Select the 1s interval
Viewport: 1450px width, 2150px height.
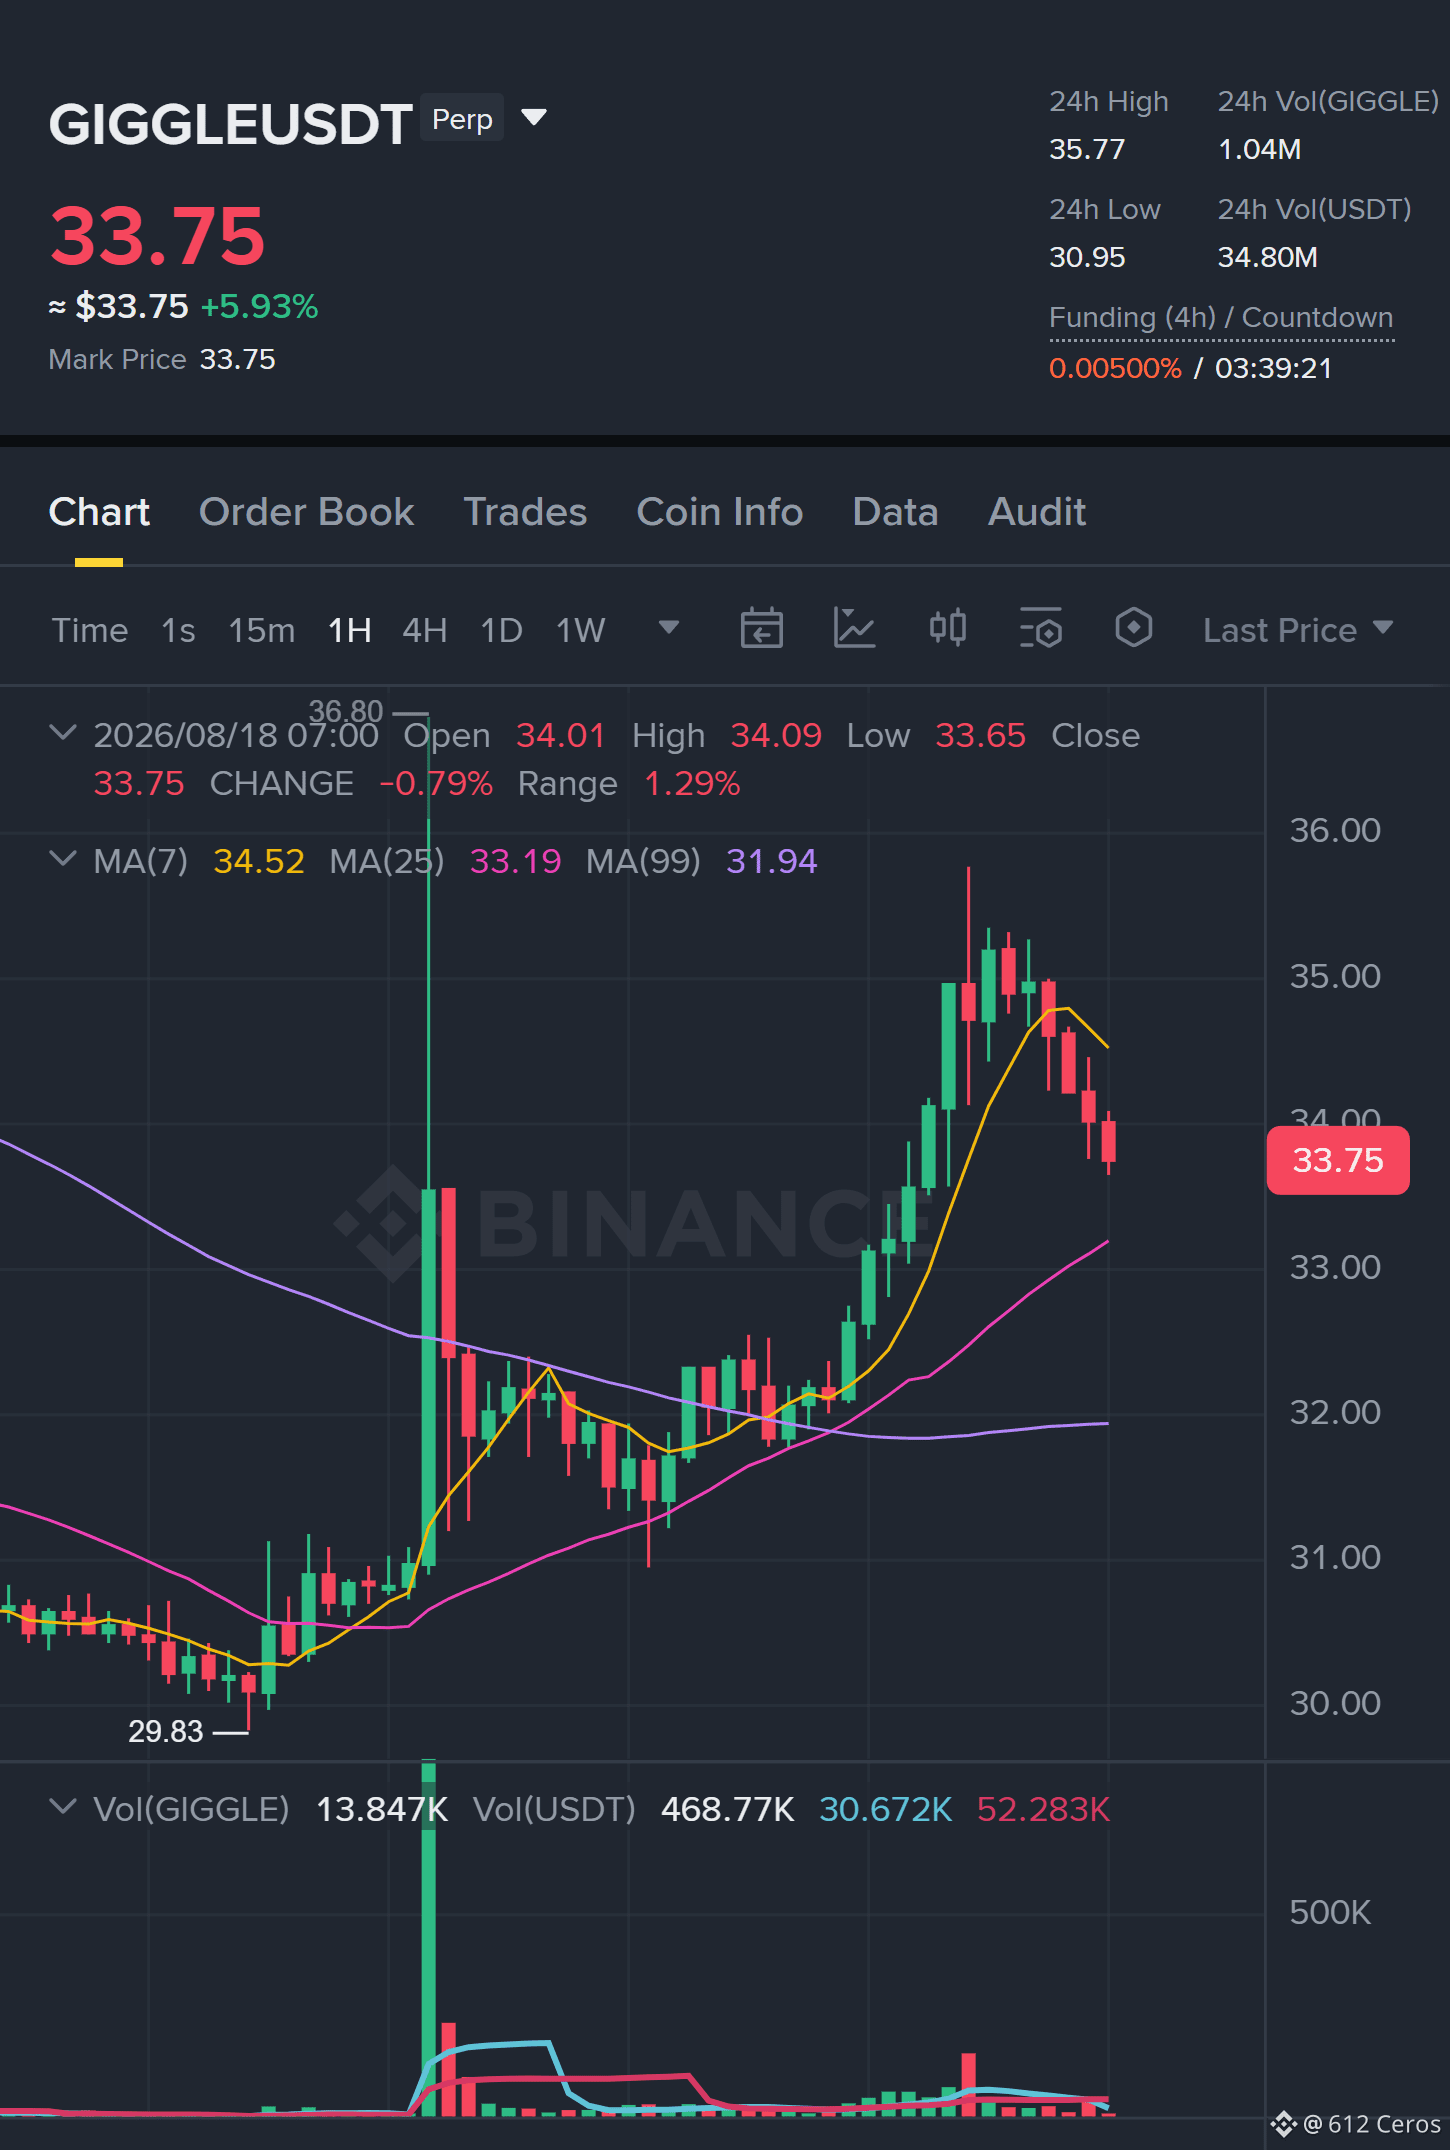[178, 630]
